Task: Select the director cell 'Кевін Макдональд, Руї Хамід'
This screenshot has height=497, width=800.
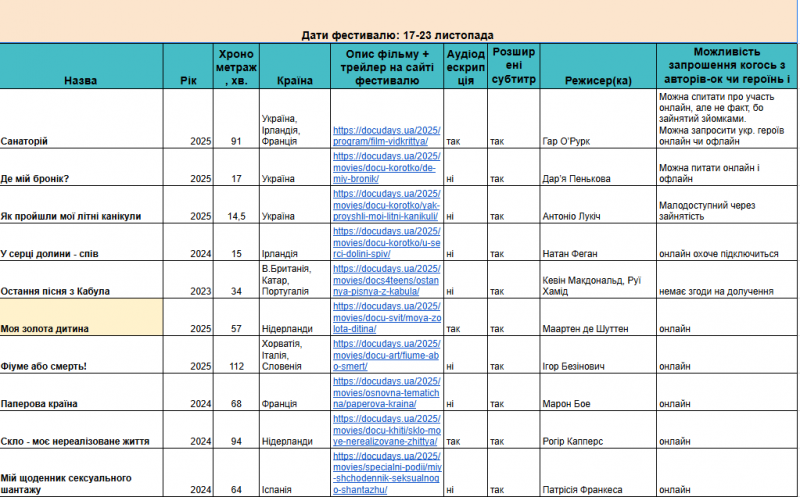Action: [598, 280]
